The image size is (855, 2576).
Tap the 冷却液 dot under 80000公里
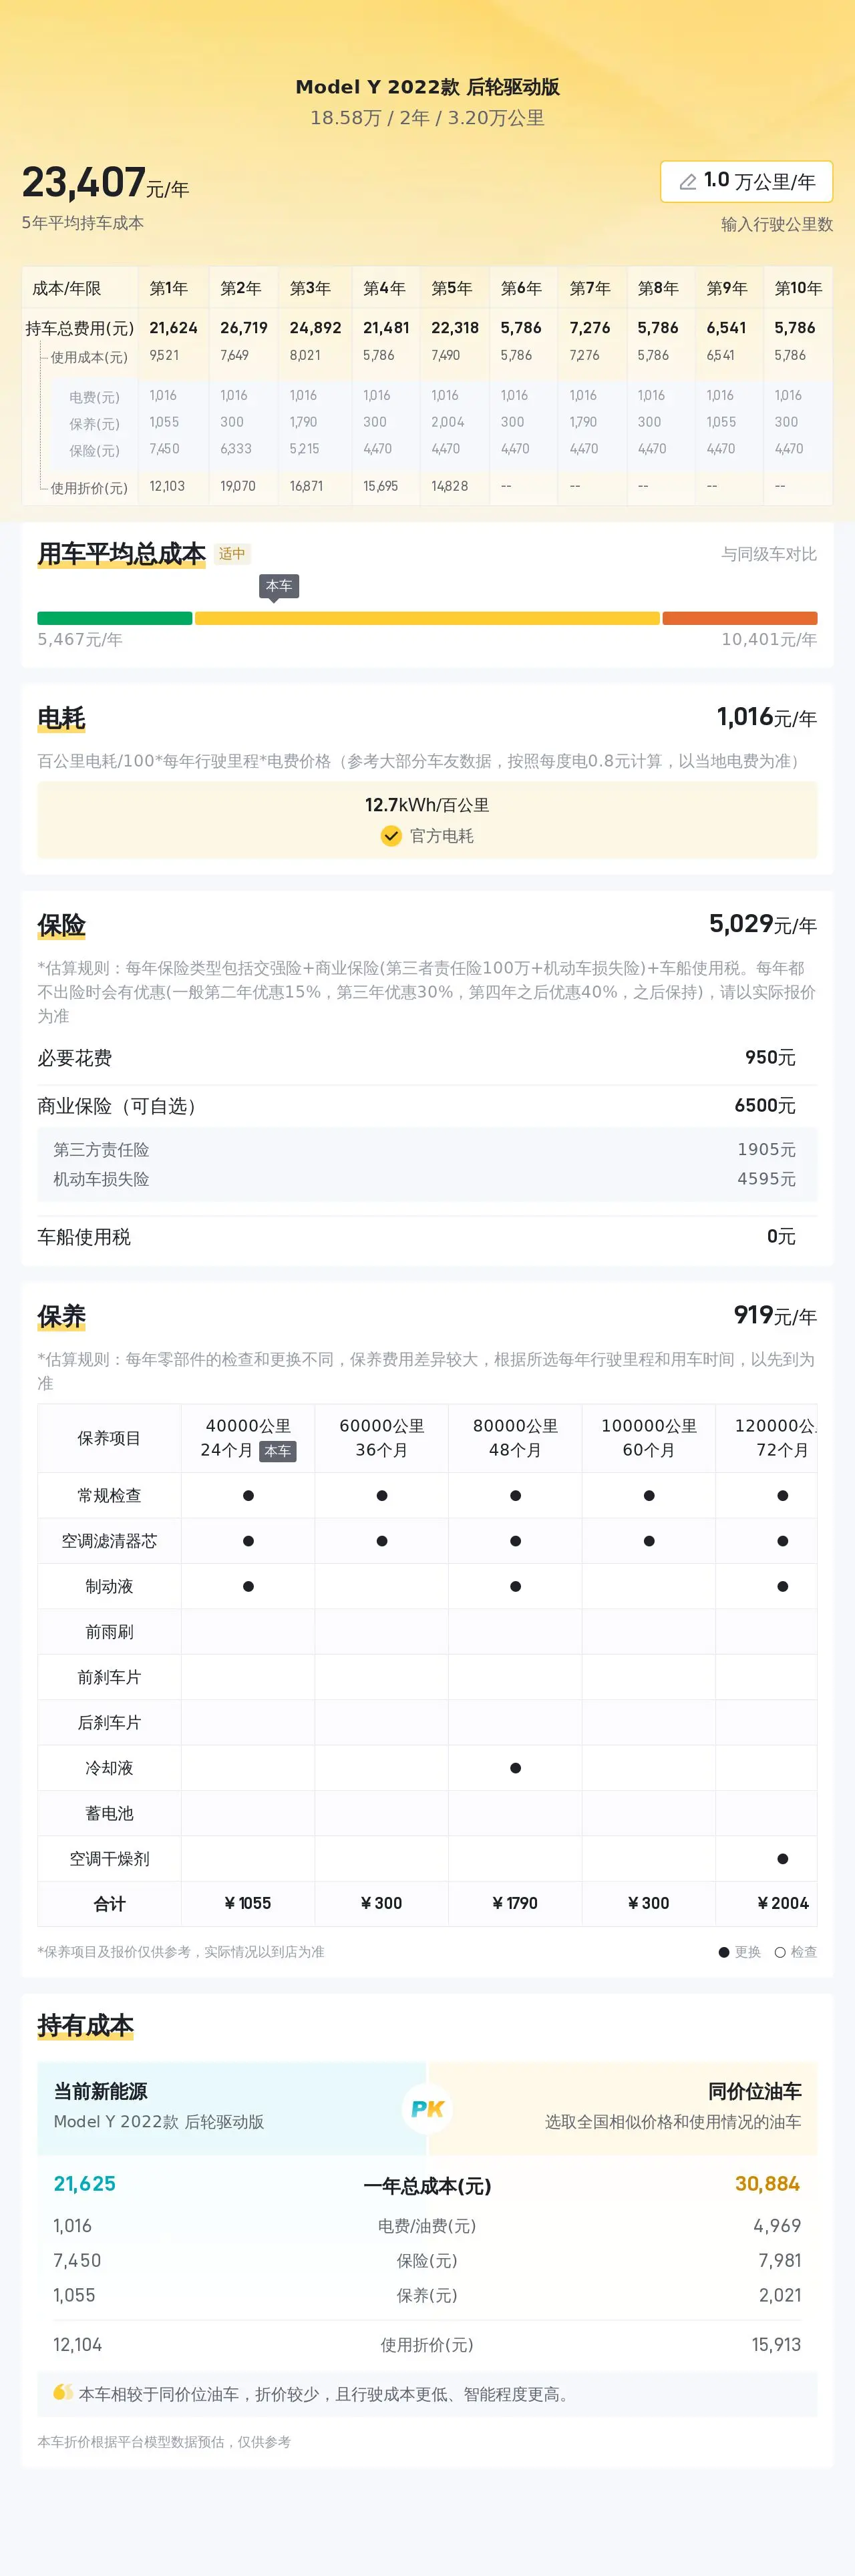(515, 1767)
